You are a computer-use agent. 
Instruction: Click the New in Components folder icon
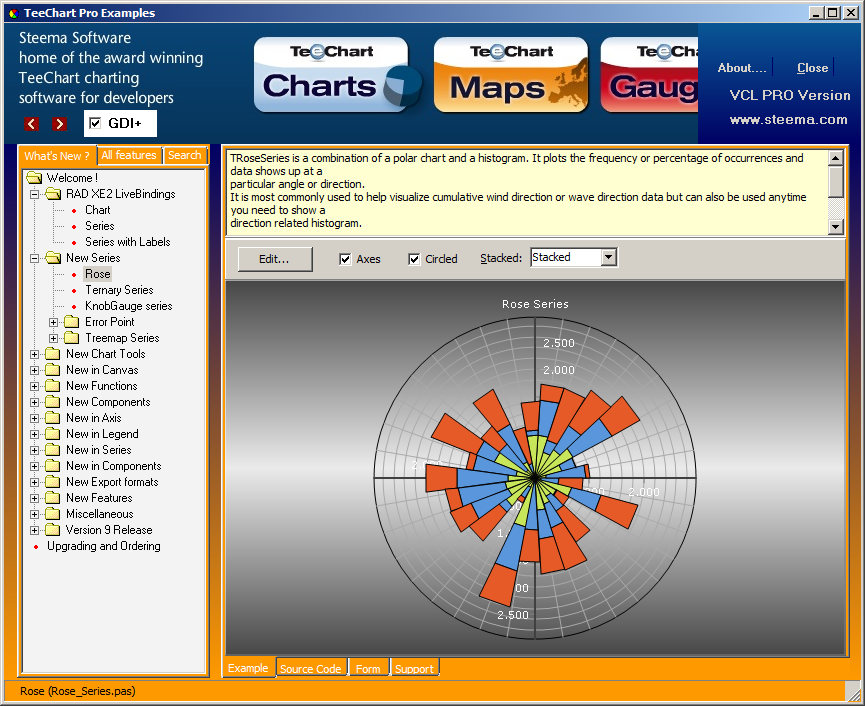click(53, 466)
